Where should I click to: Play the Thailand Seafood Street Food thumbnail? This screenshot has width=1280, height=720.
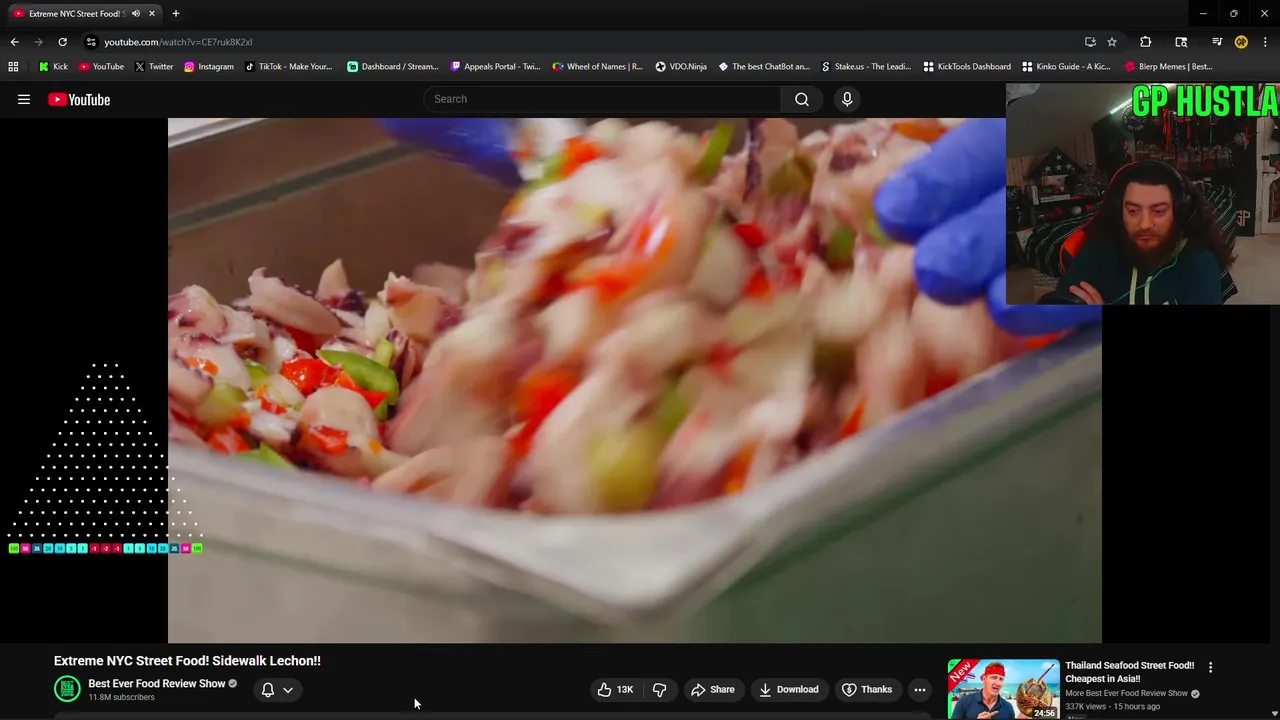1003,689
